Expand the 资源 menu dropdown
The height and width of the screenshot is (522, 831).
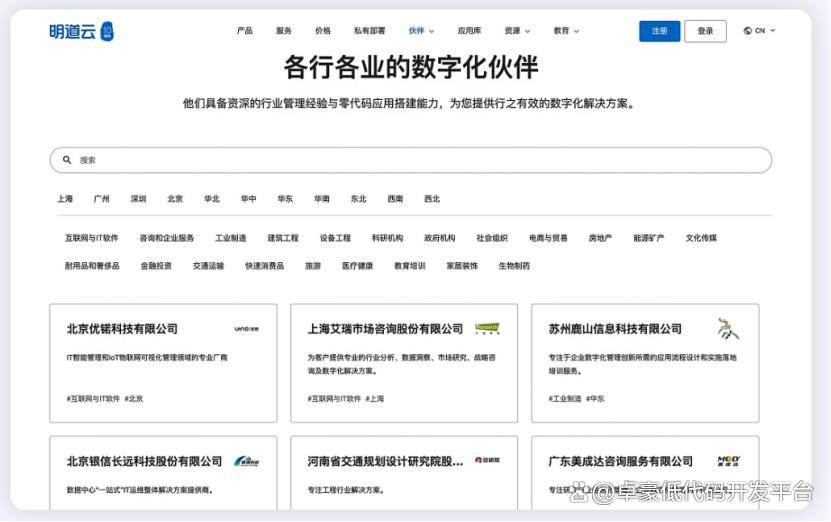tap(517, 31)
